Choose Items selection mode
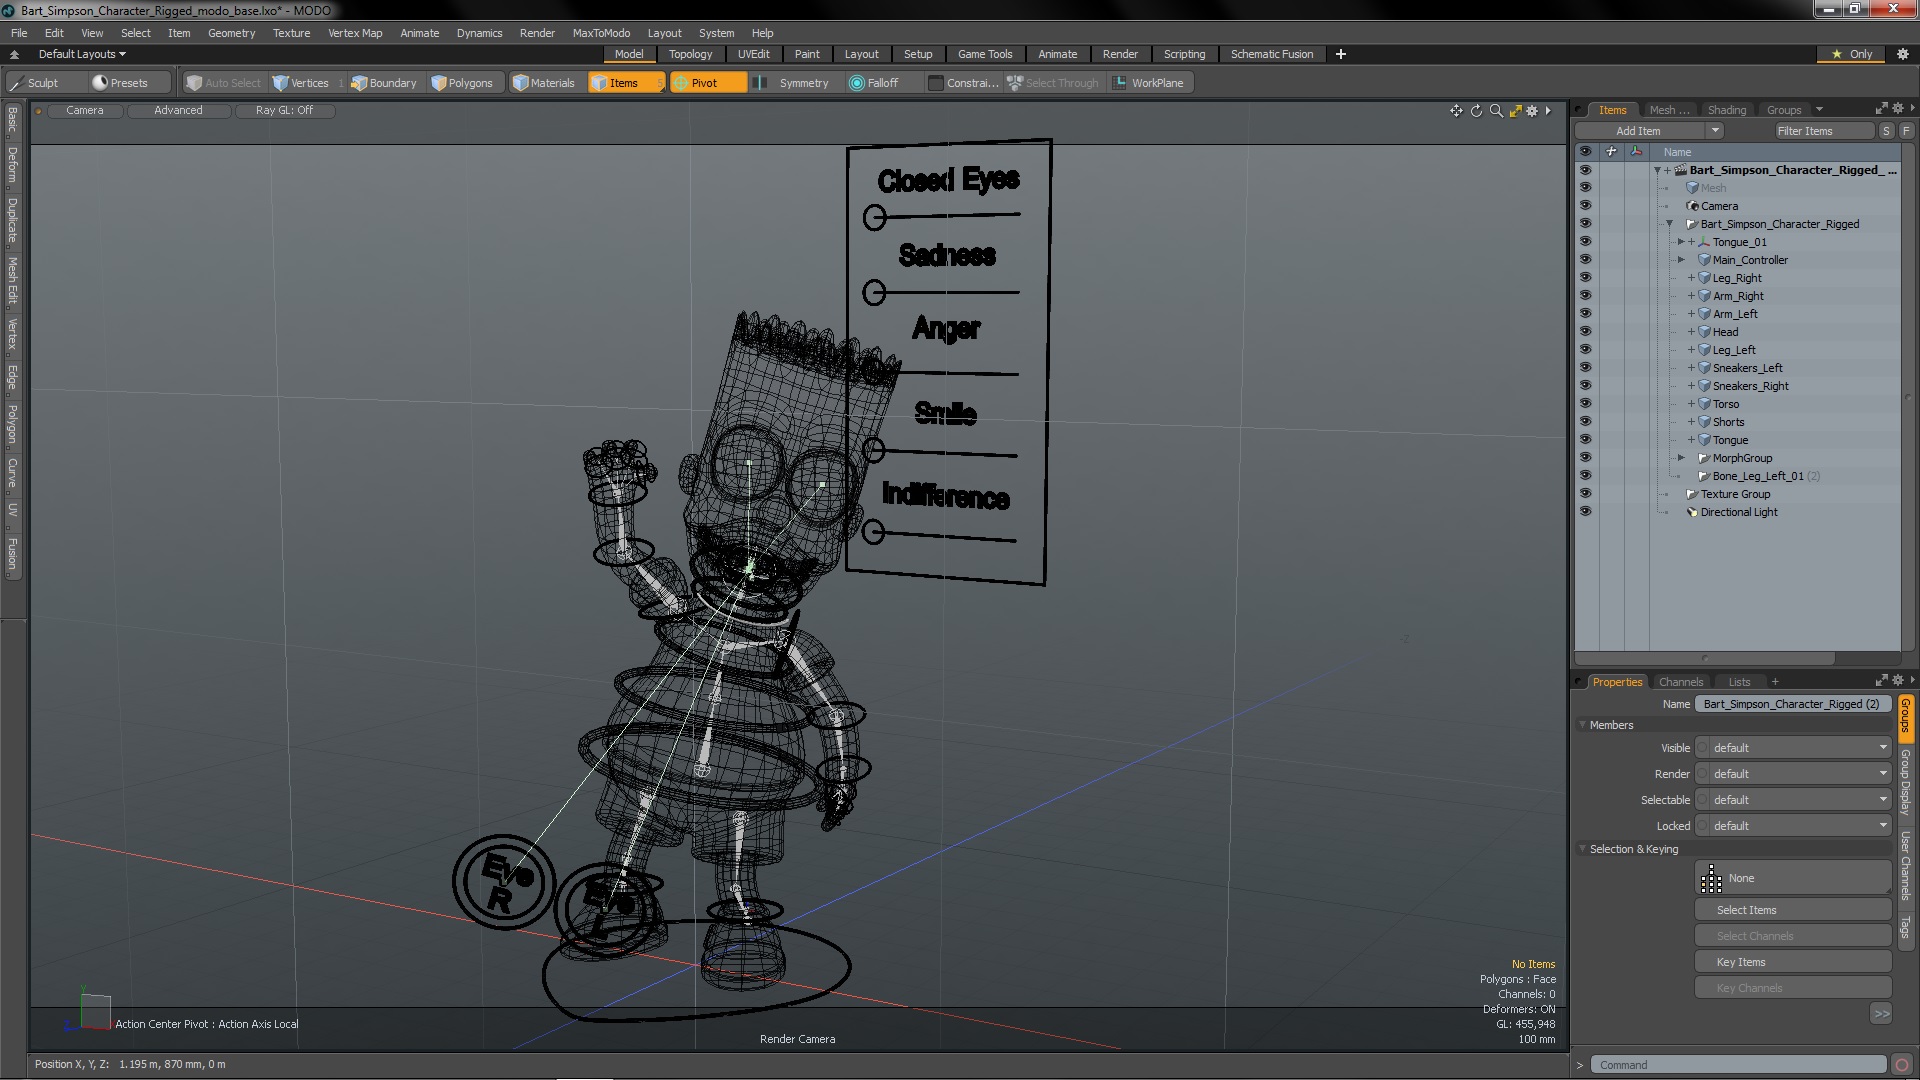Image resolution: width=1920 pixels, height=1080 pixels. 625,83
